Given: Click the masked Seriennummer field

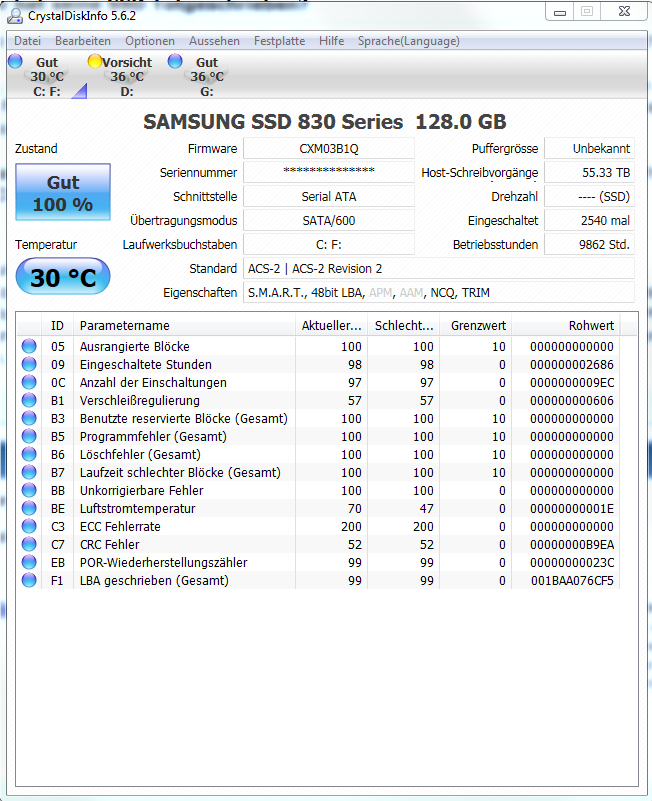Looking at the screenshot, I should [x=329, y=173].
